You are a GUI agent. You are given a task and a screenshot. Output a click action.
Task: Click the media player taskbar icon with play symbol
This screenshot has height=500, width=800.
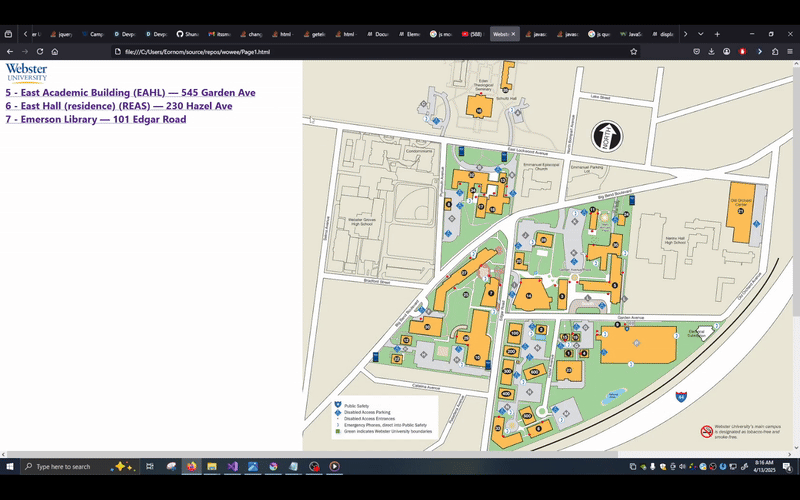pyautogui.click(x=334, y=466)
